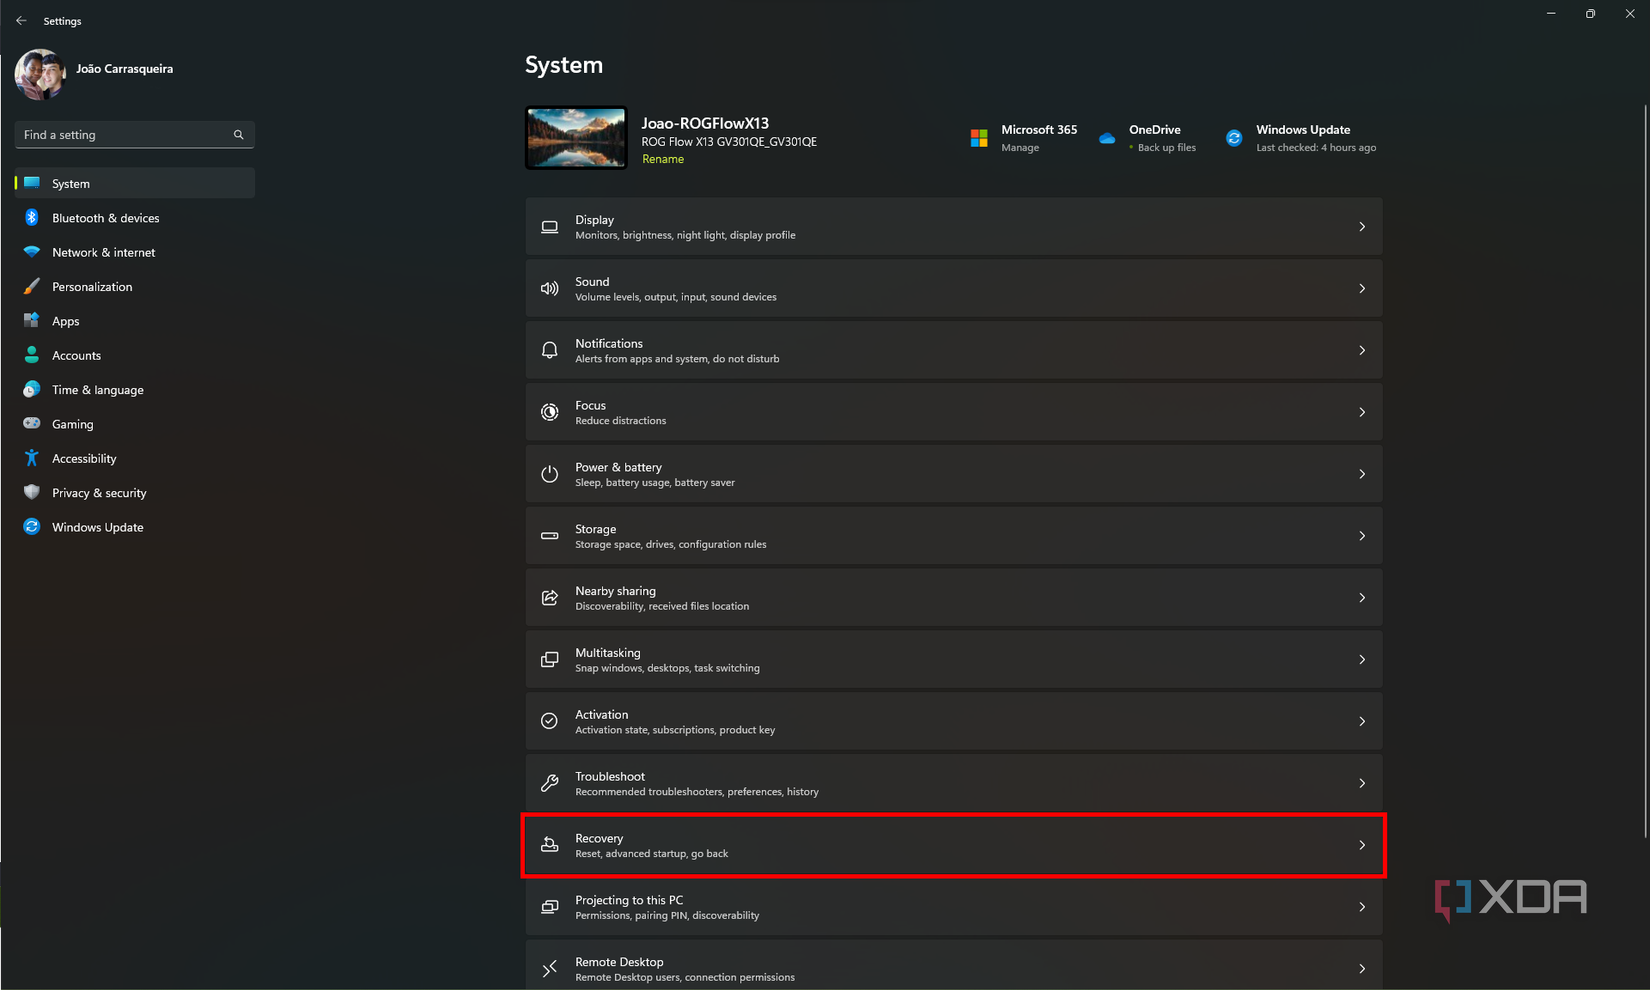Click the Find a setting search box
The width and height of the screenshot is (1650, 990).
coord(125,135)
